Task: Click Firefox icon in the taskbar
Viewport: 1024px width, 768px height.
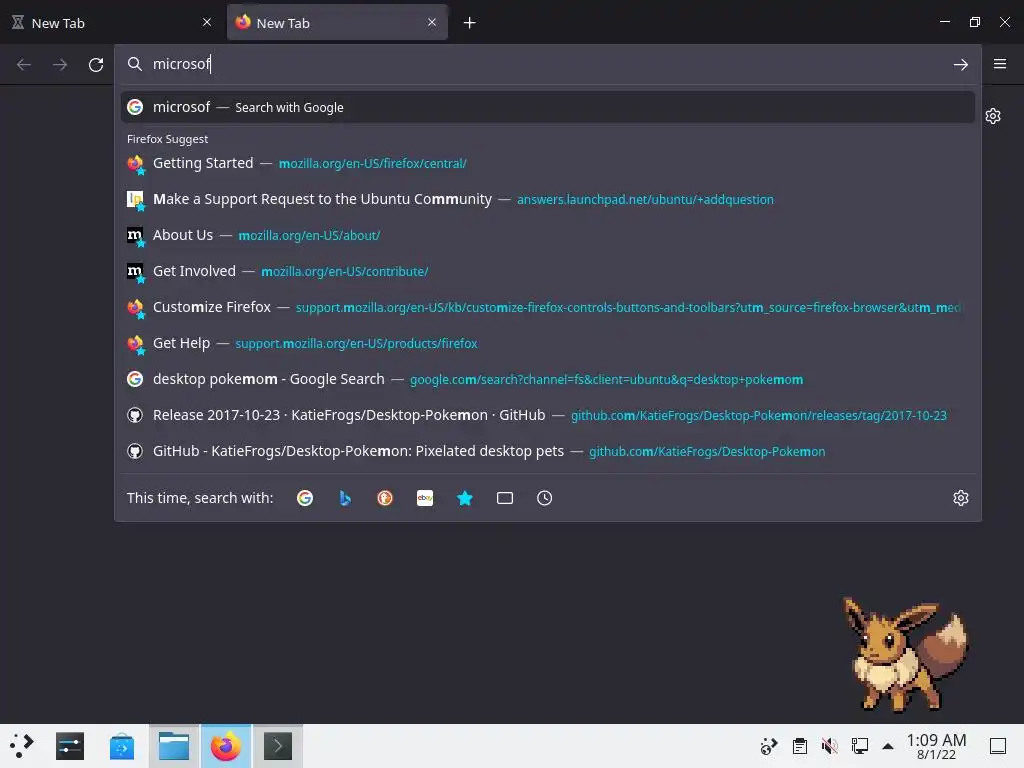Action: (x=225, y=746)
